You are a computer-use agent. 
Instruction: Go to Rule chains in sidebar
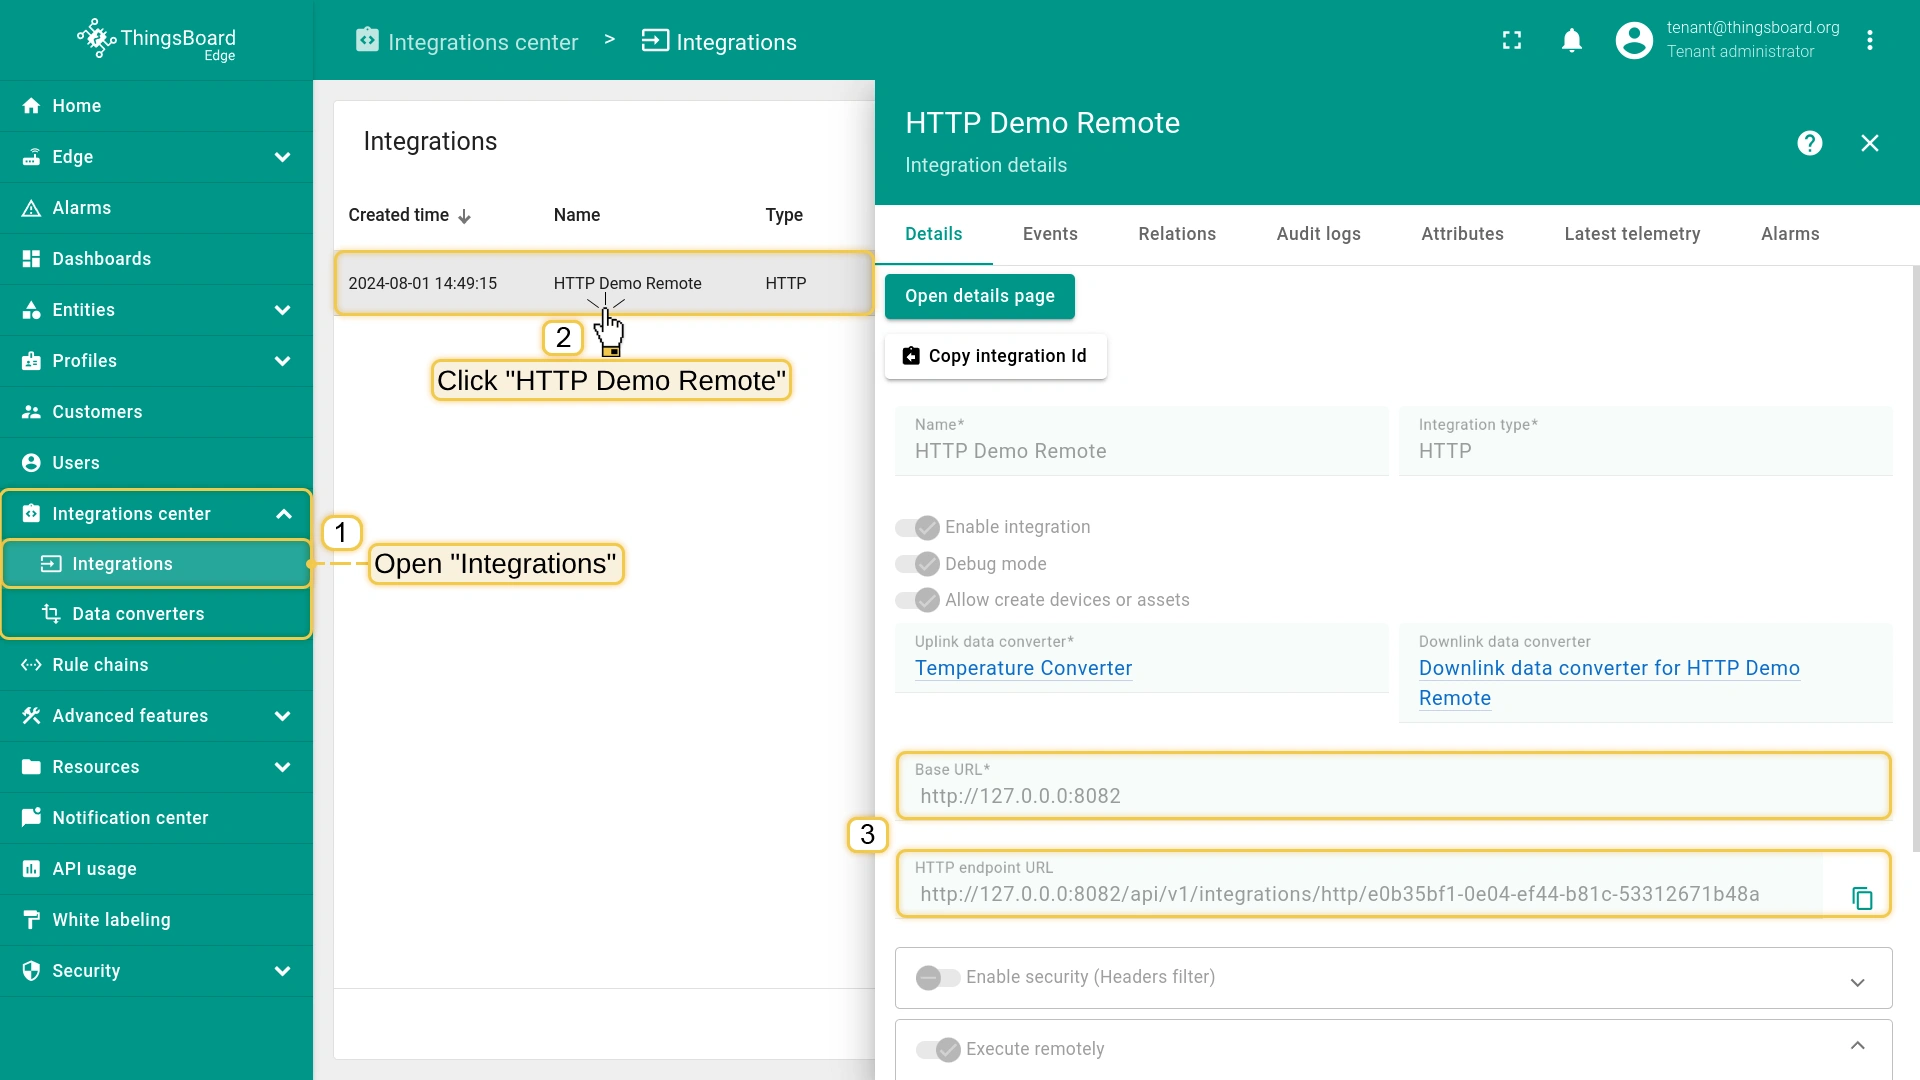click(x=100, y=665)
